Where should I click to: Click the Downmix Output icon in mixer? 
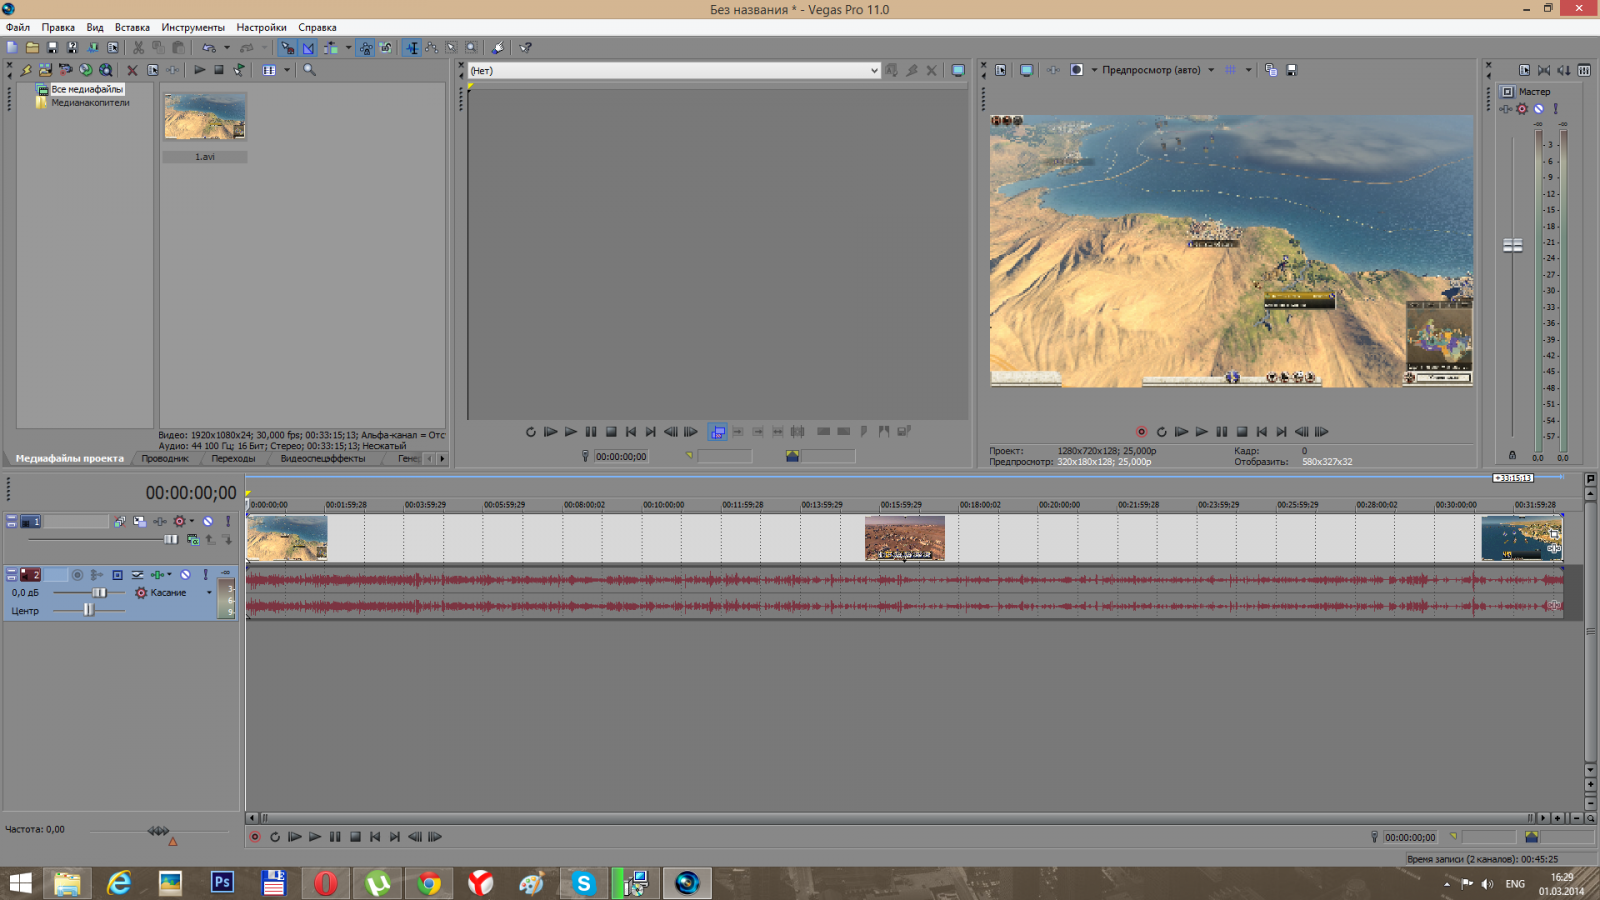[x=1544, y=70]
